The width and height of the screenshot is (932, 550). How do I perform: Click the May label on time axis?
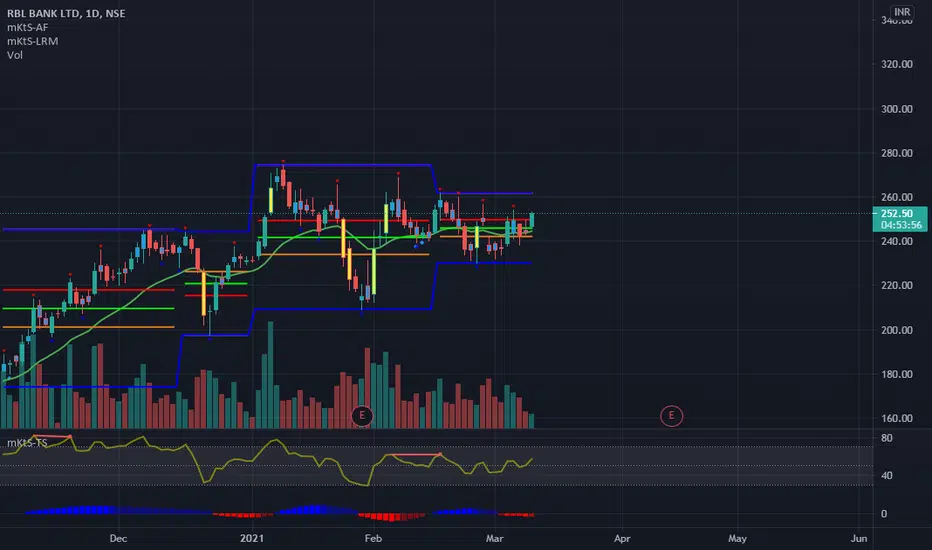[x=737, y=538]
